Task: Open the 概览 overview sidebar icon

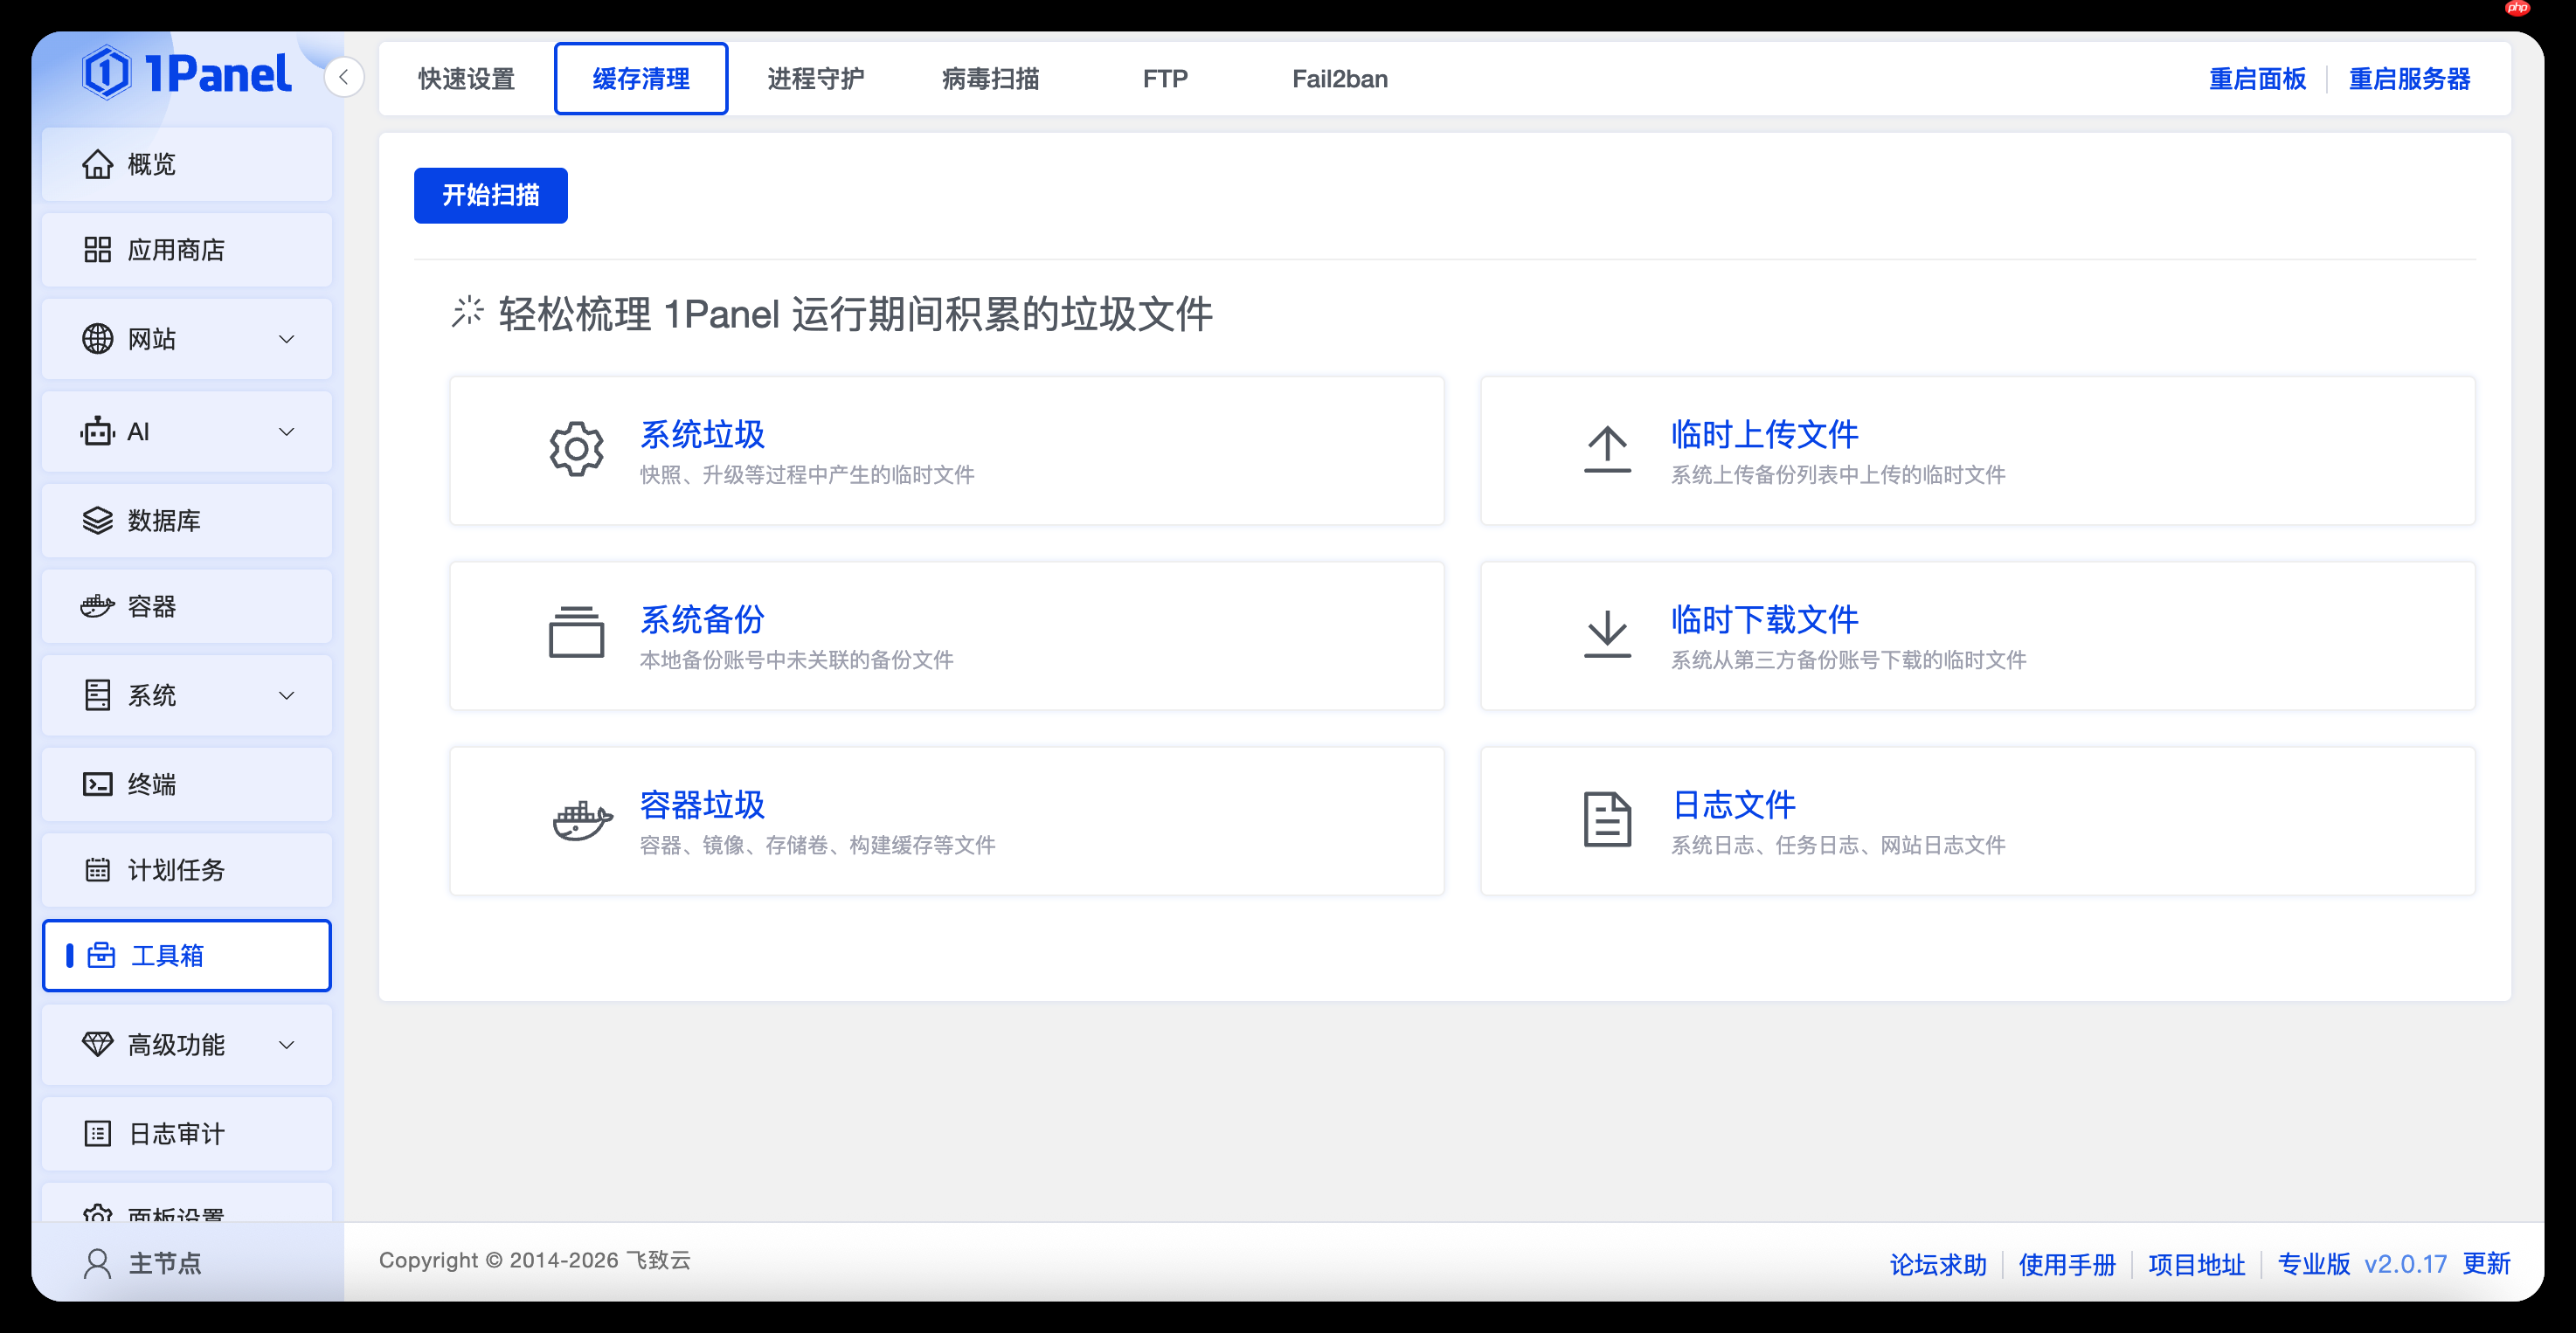Action: point(98,163)
